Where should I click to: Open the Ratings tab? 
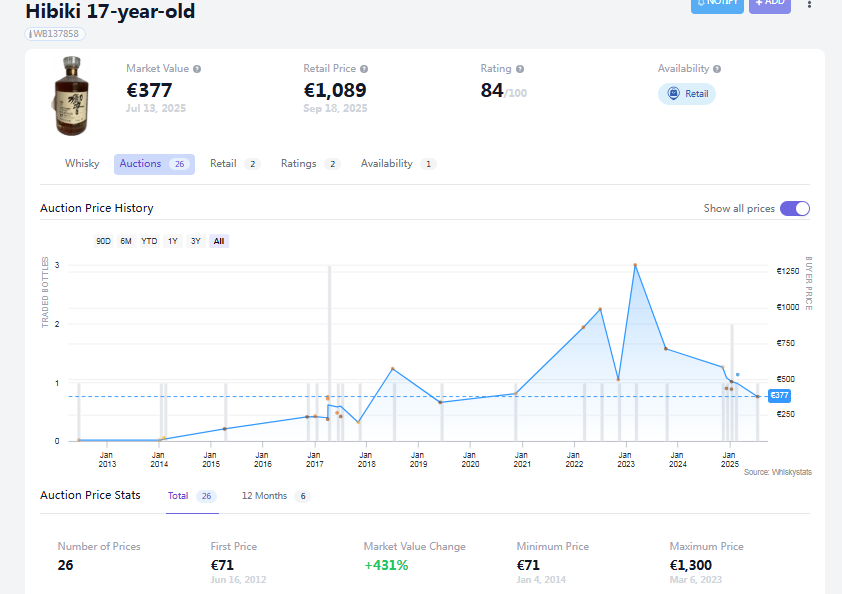pyautogui.click(x=310, y=164)
